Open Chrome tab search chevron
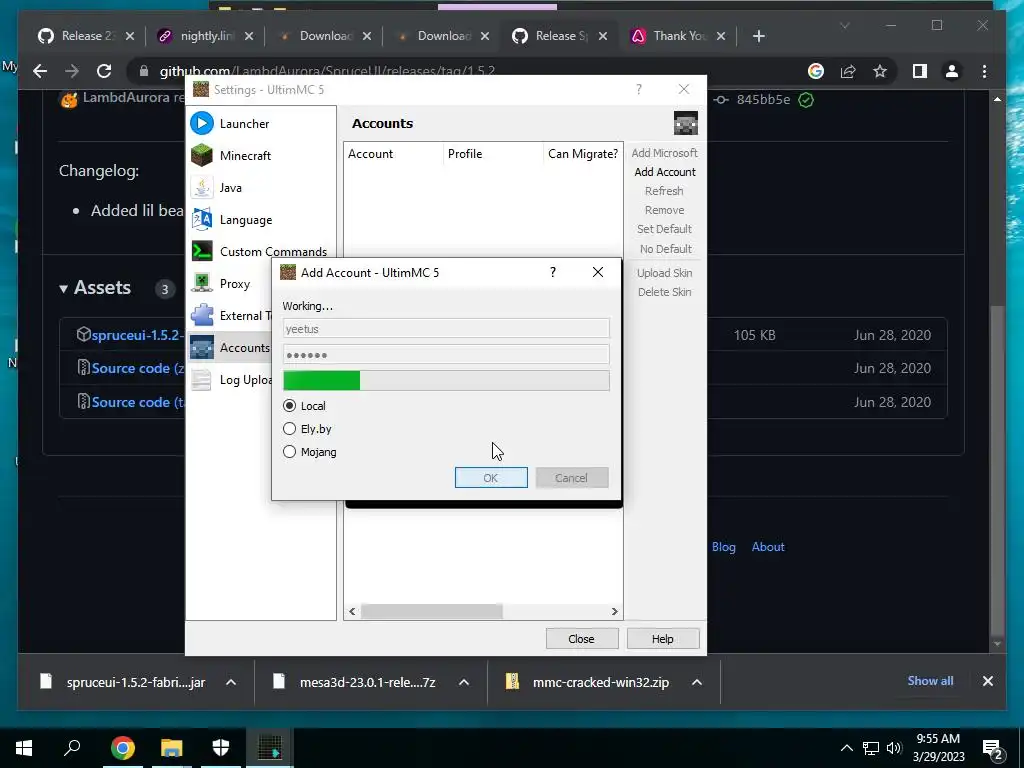 click(844, 25)
